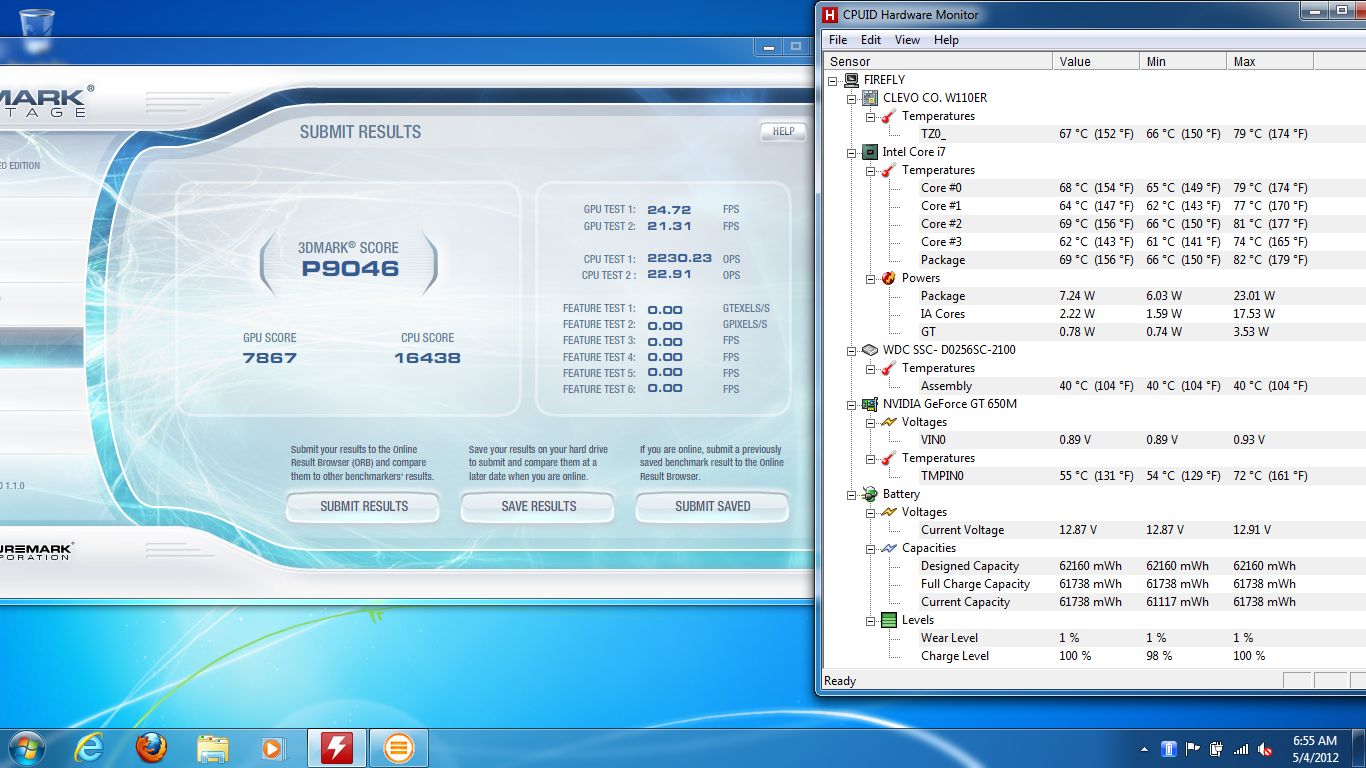The height and width of the screenshot is (768, 1366).
Task: Collapse the Battery tree node
Action: coord(851,494)
